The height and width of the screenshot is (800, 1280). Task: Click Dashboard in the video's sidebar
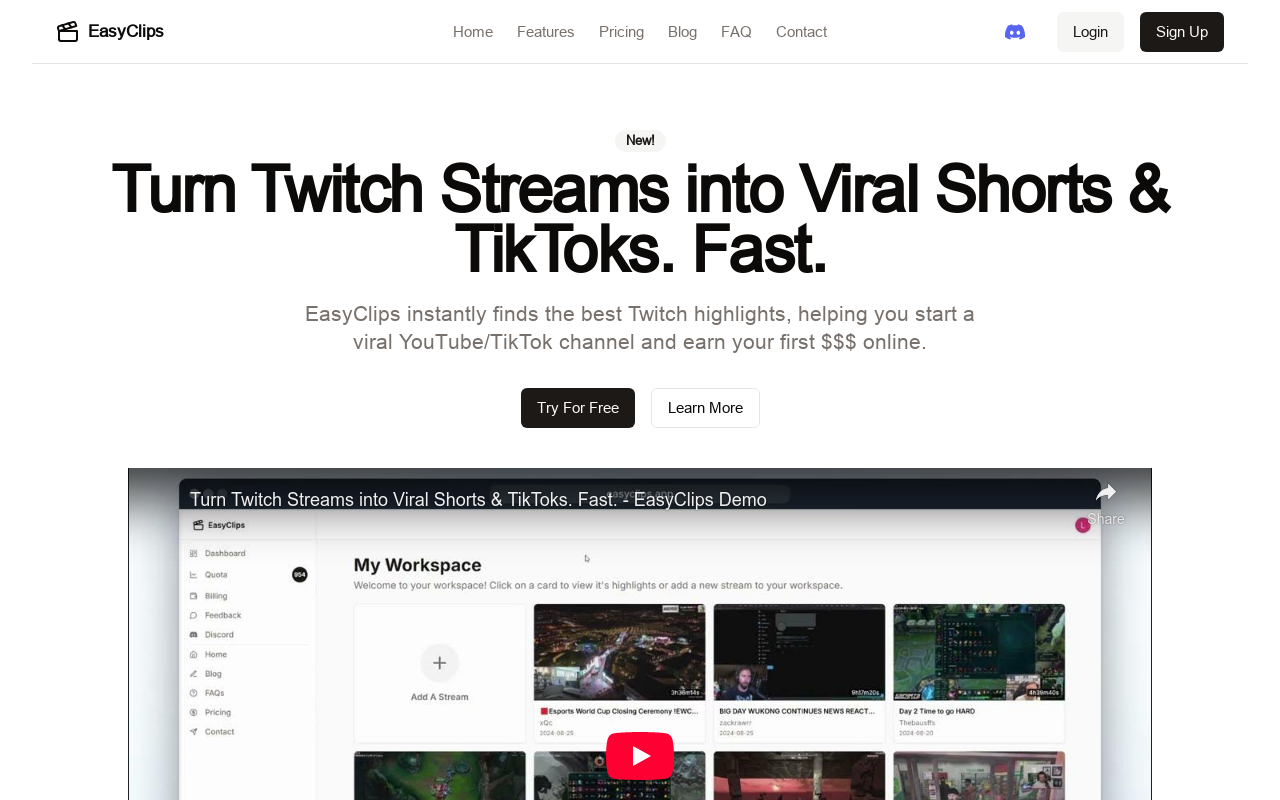tap(225, 553)
